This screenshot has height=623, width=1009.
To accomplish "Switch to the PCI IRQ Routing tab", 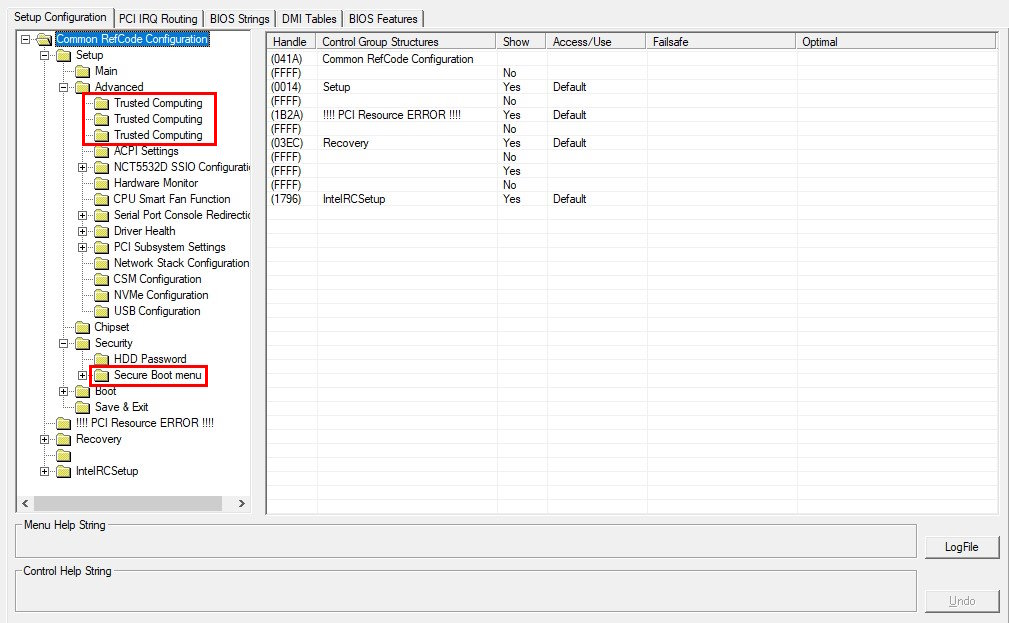I will (158, 19).
